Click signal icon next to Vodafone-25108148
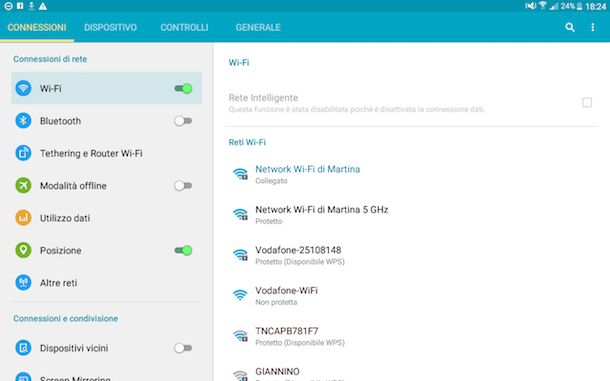The image size is (610, 381). (240, 255)
